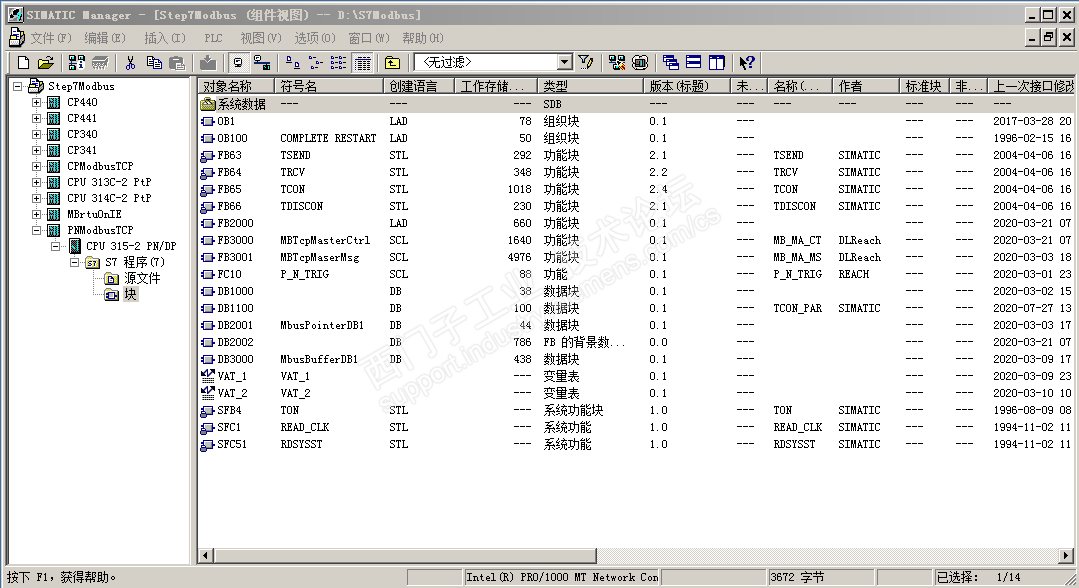Screen dimensions: 1079x588
Task: Click the horizontal scrollbar thumb
Action: (405, 556)
